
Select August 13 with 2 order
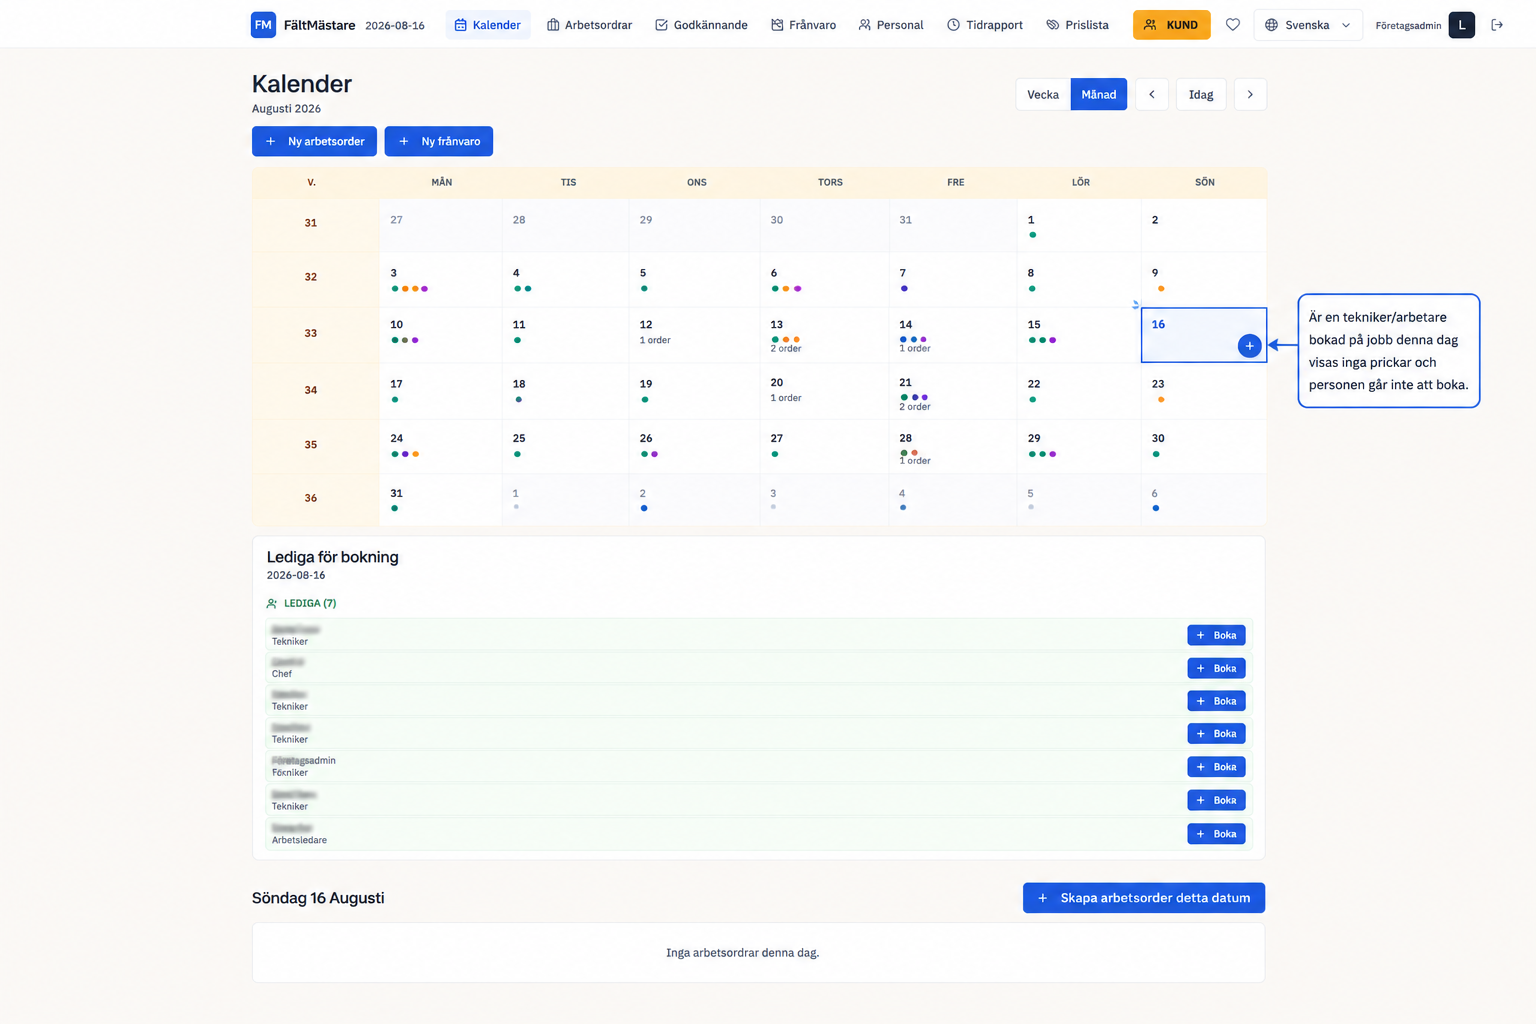(x=825, y=334)
